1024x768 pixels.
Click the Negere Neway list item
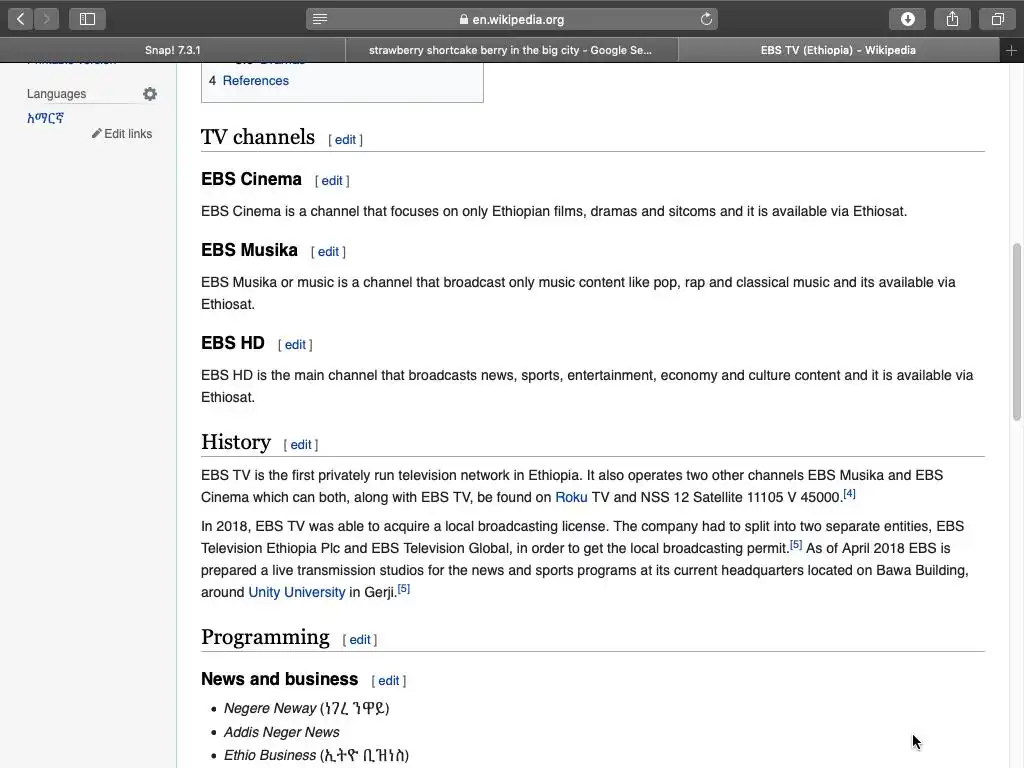click(x=306, y=709)
